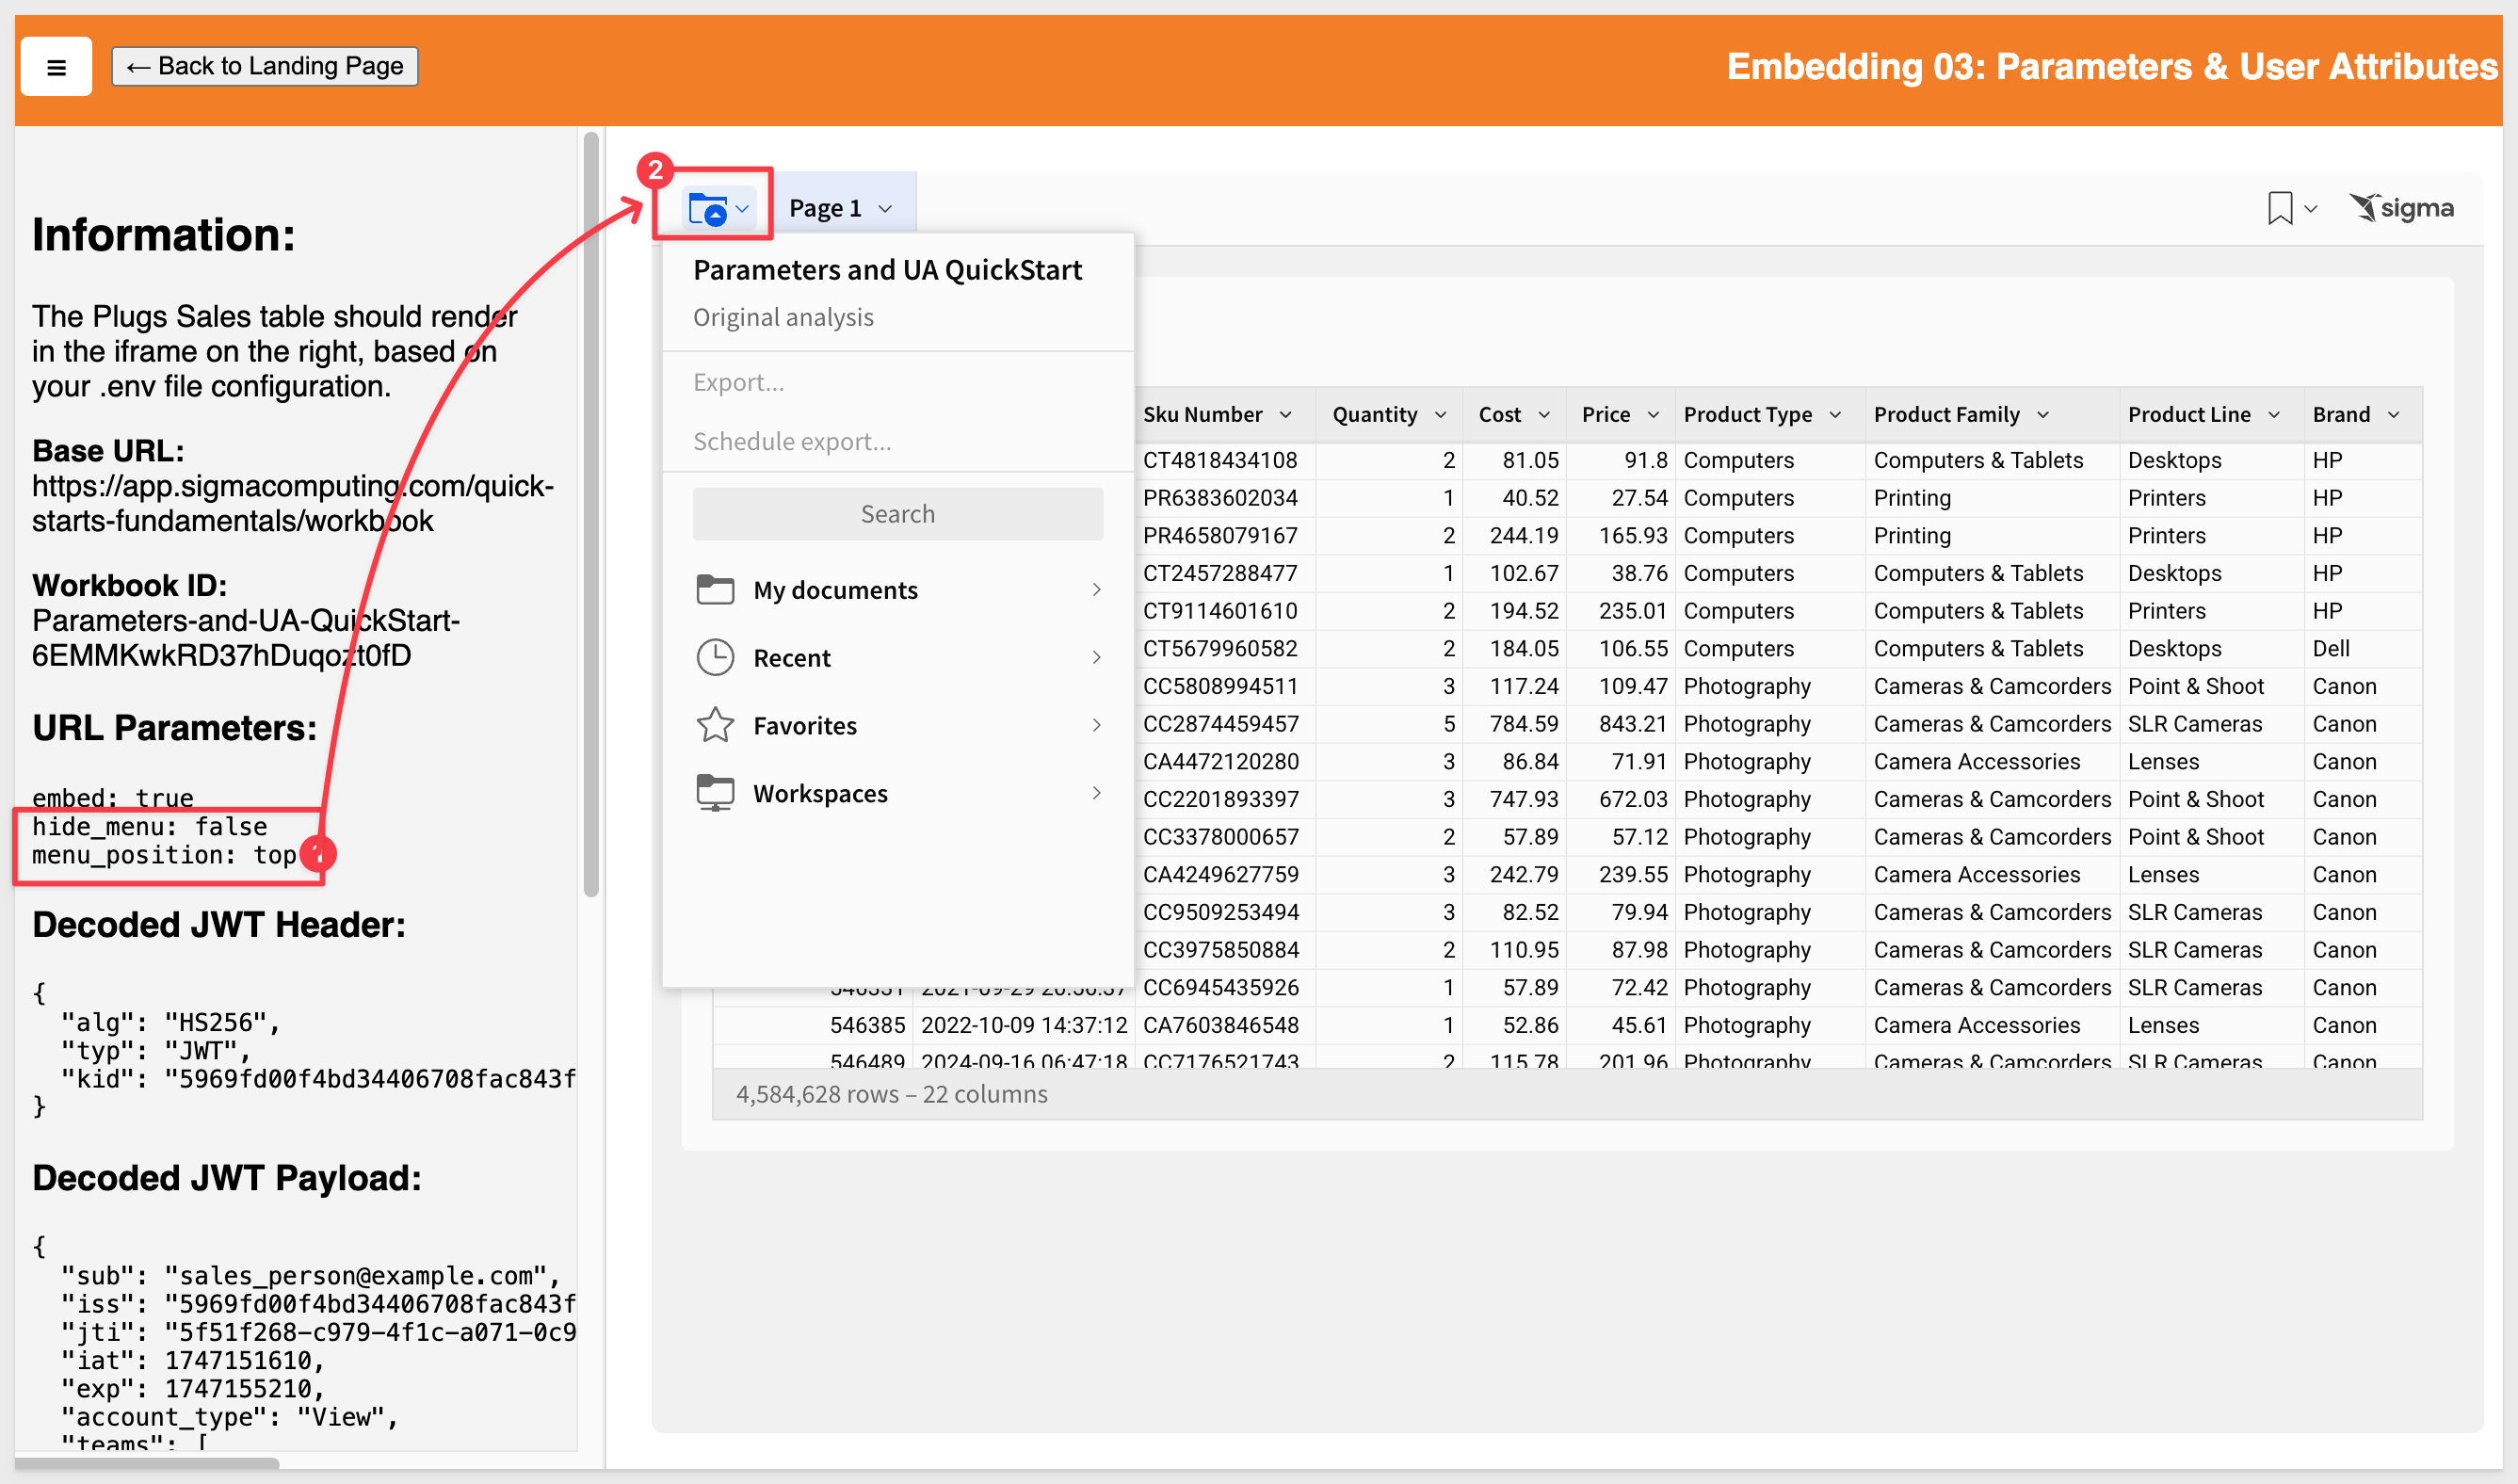This screenshot has width=2518, height=1484.
Task: Click the Favorites star icon
Action: [x=715, y=725]
